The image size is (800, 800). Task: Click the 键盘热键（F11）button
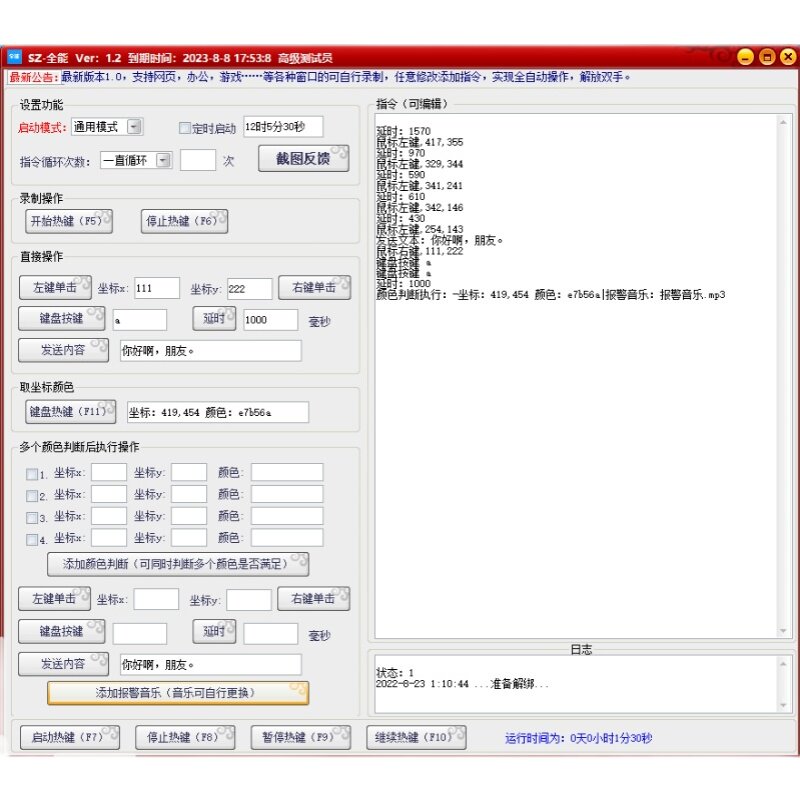(x=70, y=412)
